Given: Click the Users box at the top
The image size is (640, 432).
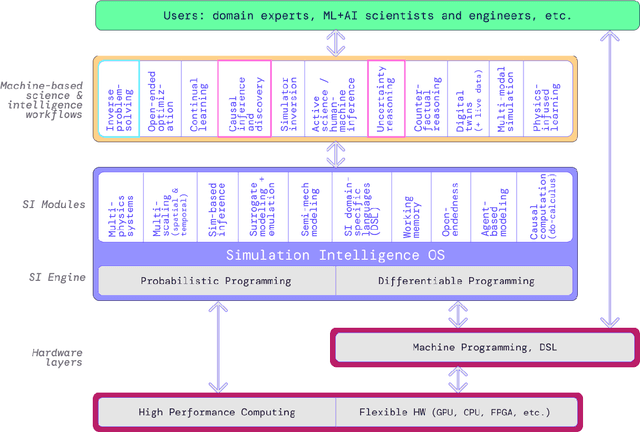Looking at the screenshot, I should (x=332, y=16).
